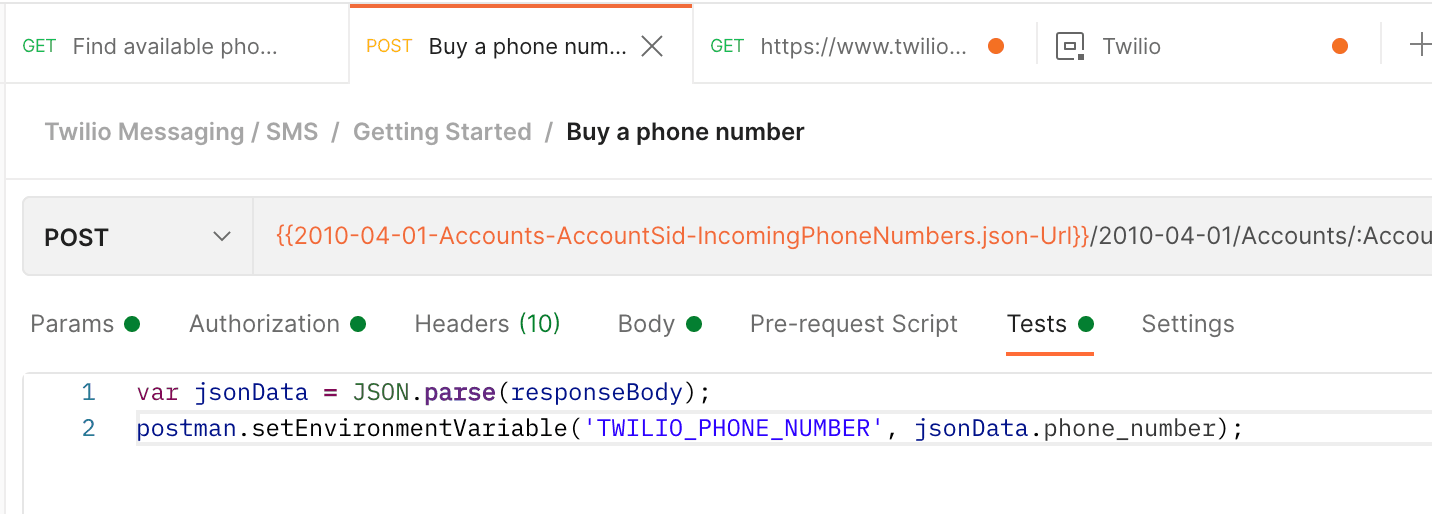Close the Buy a phone number tab
1432x514 pixels.
click(x=652, y=46)
